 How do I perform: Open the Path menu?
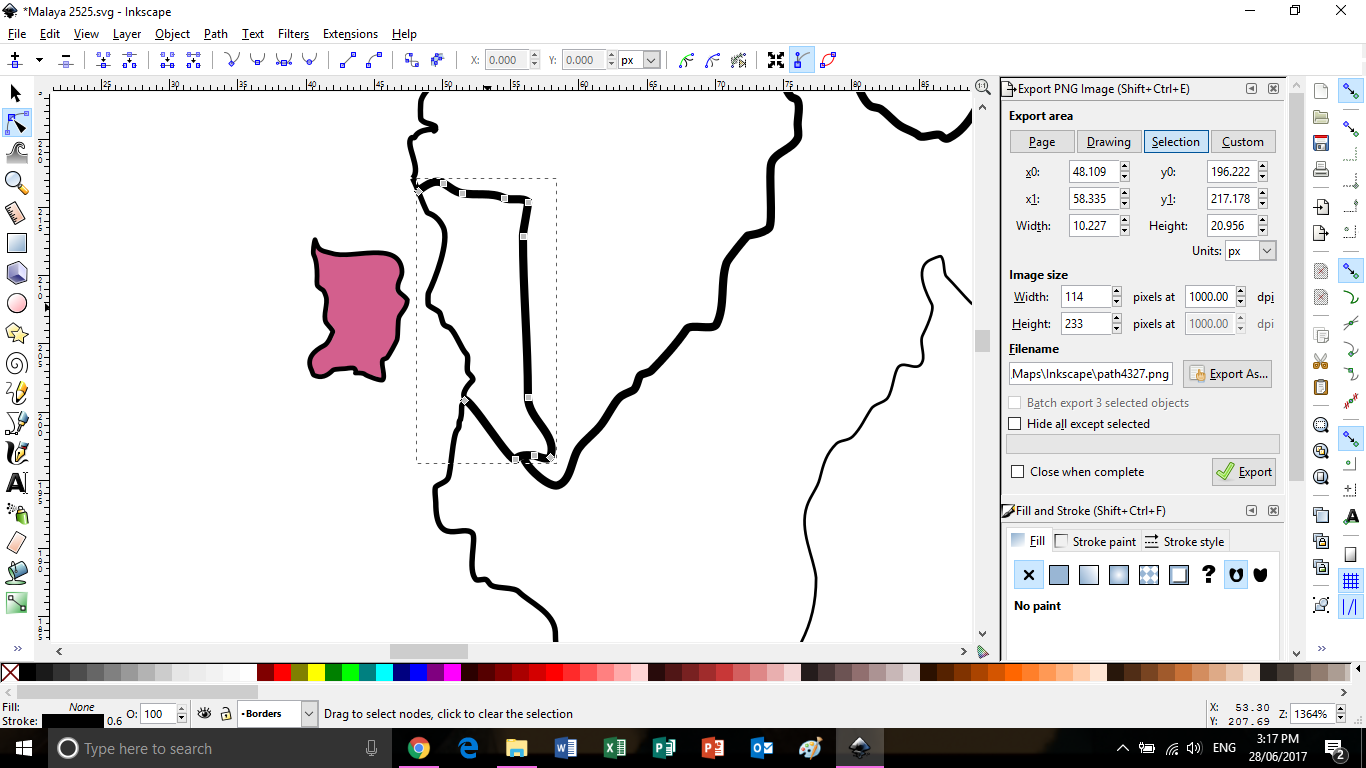[216, 34]
